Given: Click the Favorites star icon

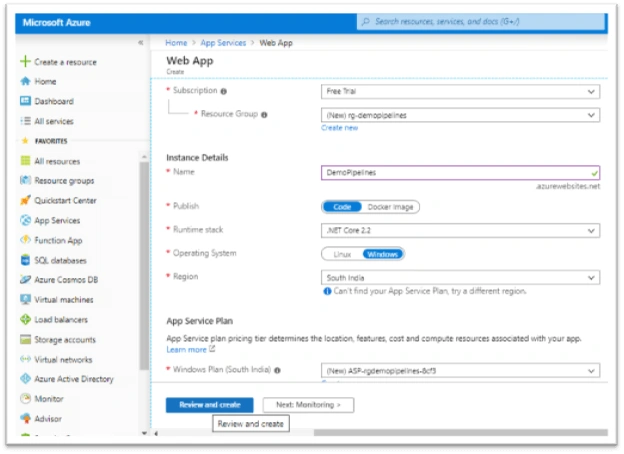Looking at the screenshot, I should pos(25,141).
